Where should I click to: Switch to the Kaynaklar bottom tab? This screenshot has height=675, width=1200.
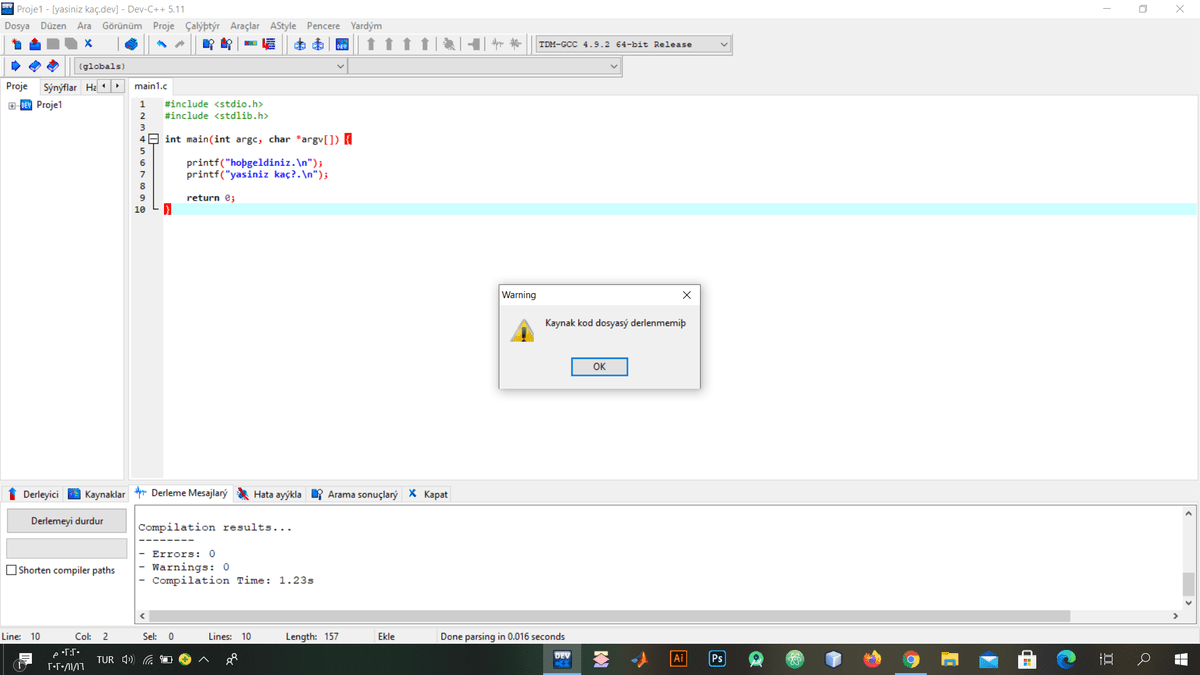(x=96, y=494)
